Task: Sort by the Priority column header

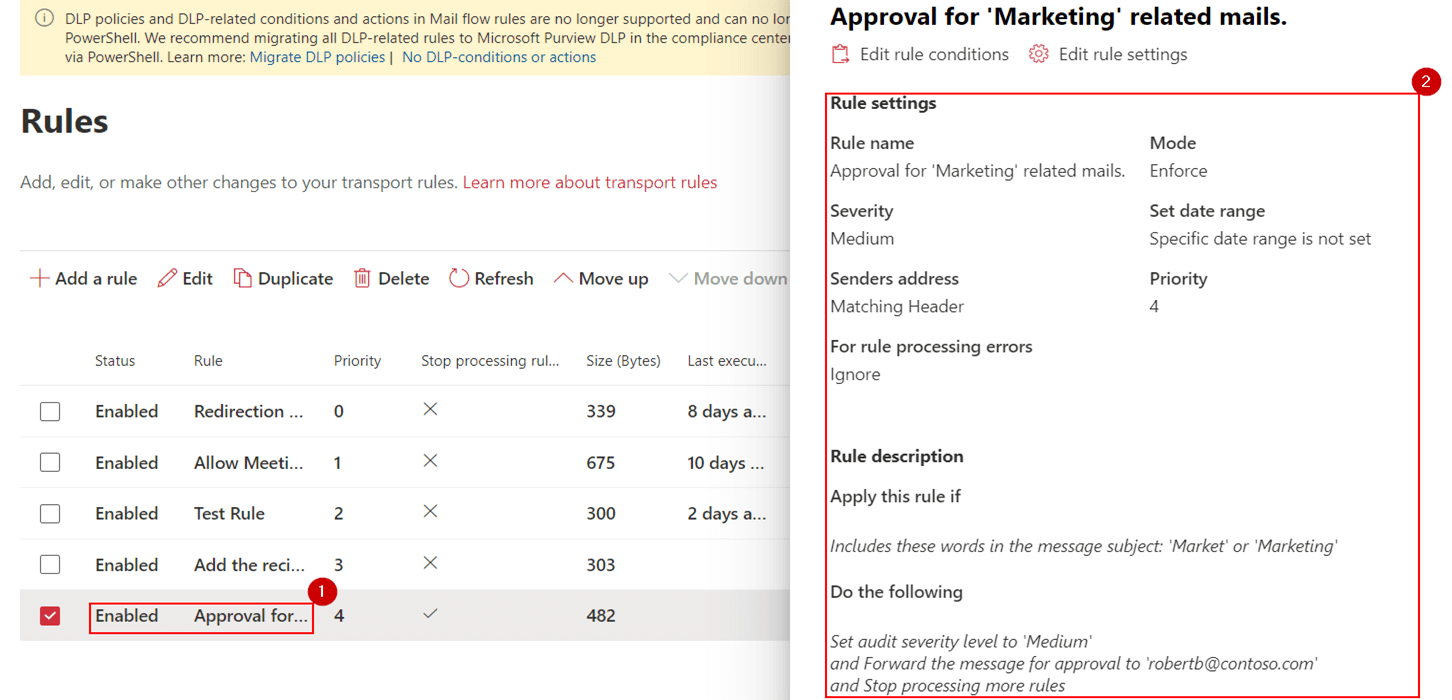Action: (x=357, y=361)
